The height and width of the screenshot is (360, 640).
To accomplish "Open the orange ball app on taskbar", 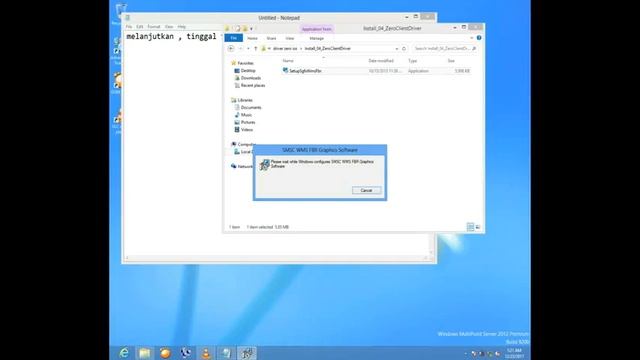I will 165,353.
